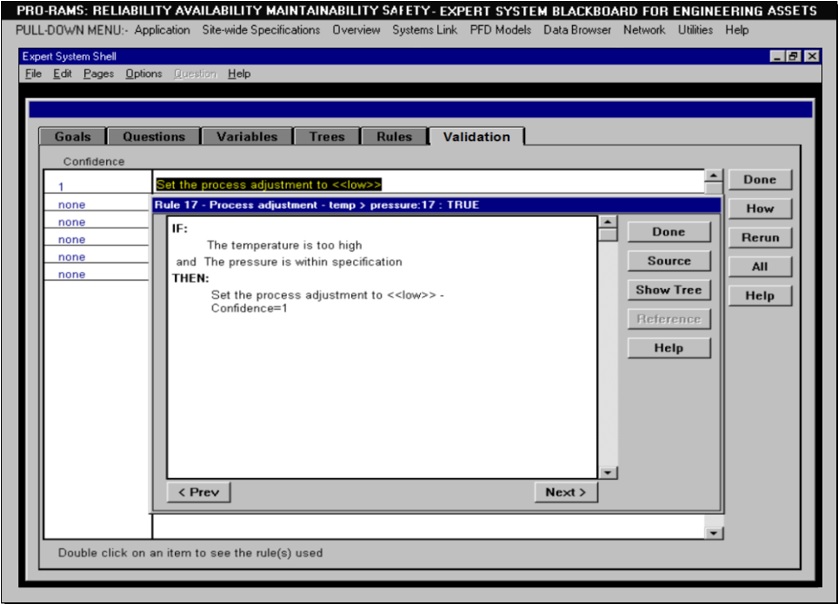Click results list scrollbar down arrow
Image resolution: width=840 pixels, height=605 pixels.
(714, 533)
